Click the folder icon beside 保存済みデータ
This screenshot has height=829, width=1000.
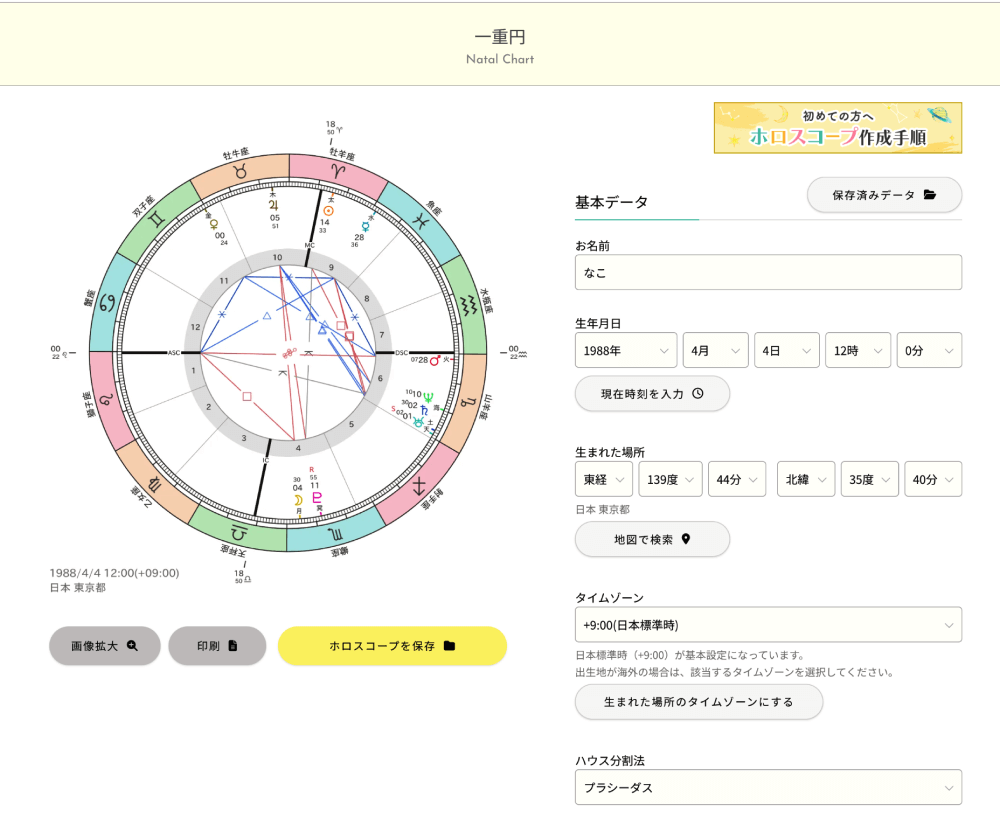929,195
